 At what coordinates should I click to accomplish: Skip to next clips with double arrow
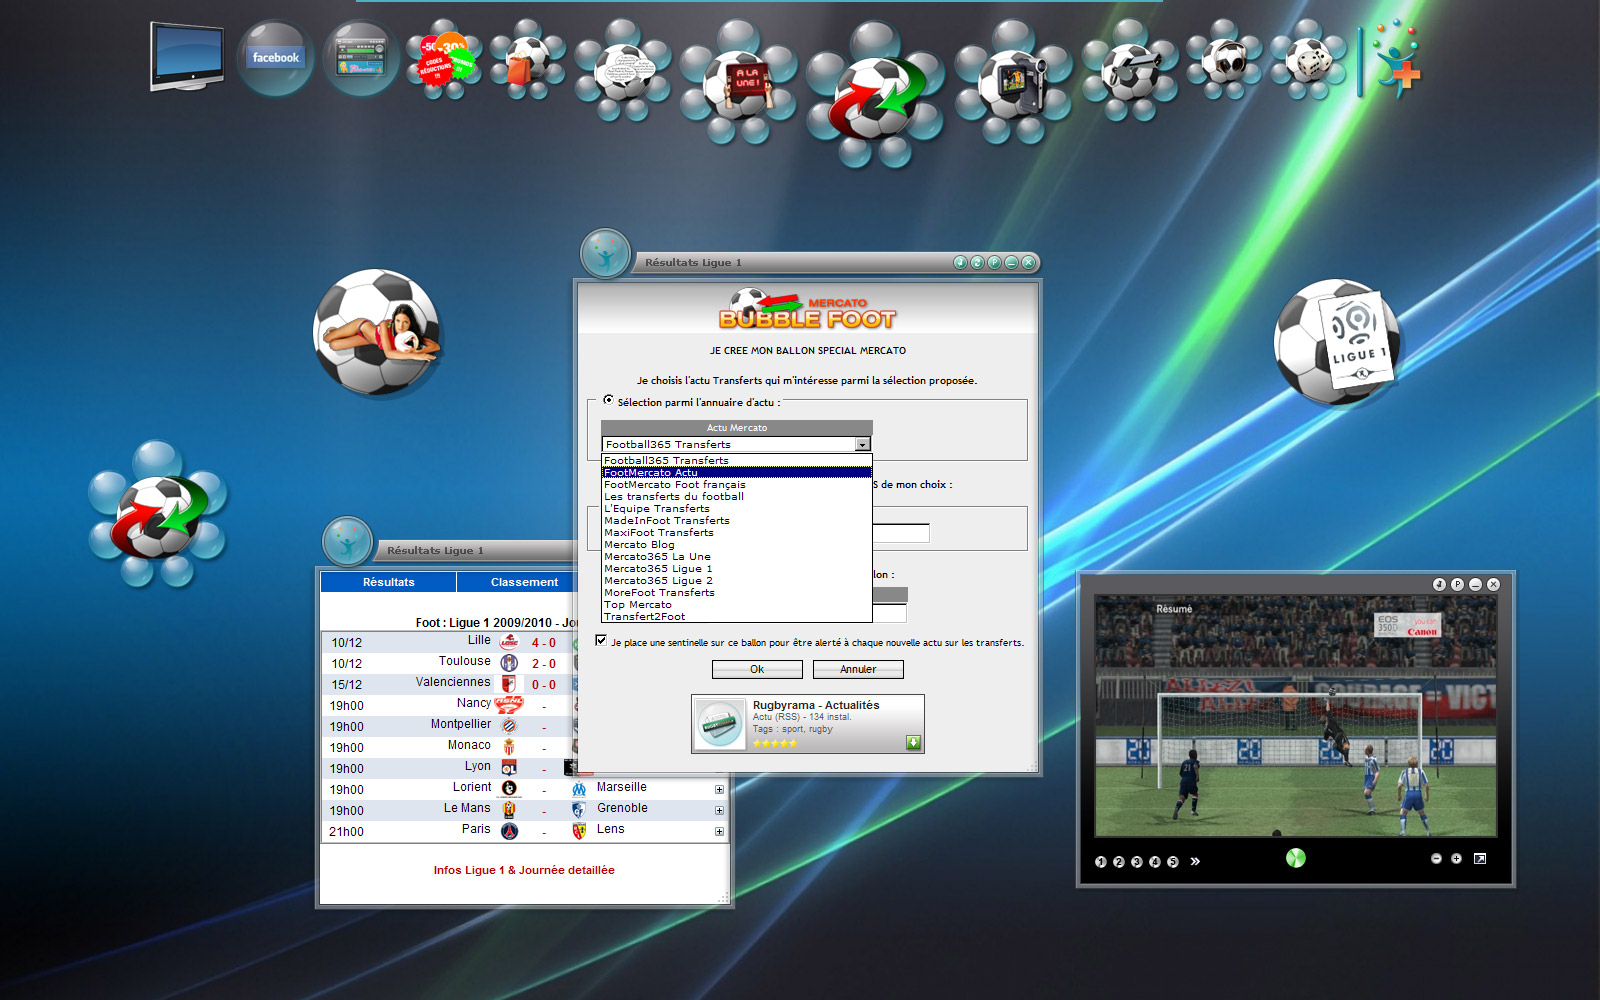1195,861
